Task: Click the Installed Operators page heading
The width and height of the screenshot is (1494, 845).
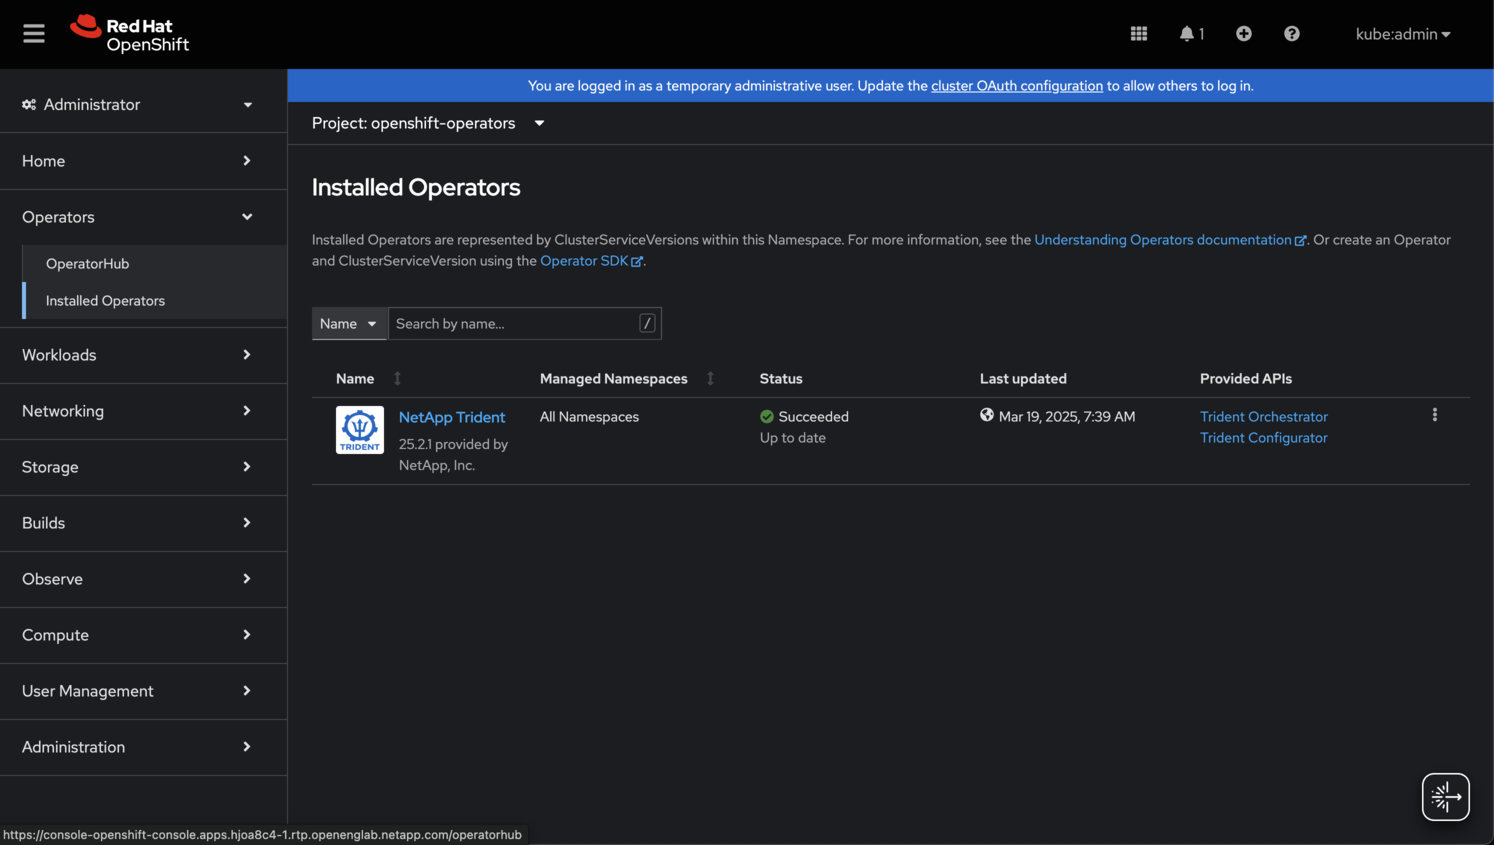Action: tap(416, 187)
